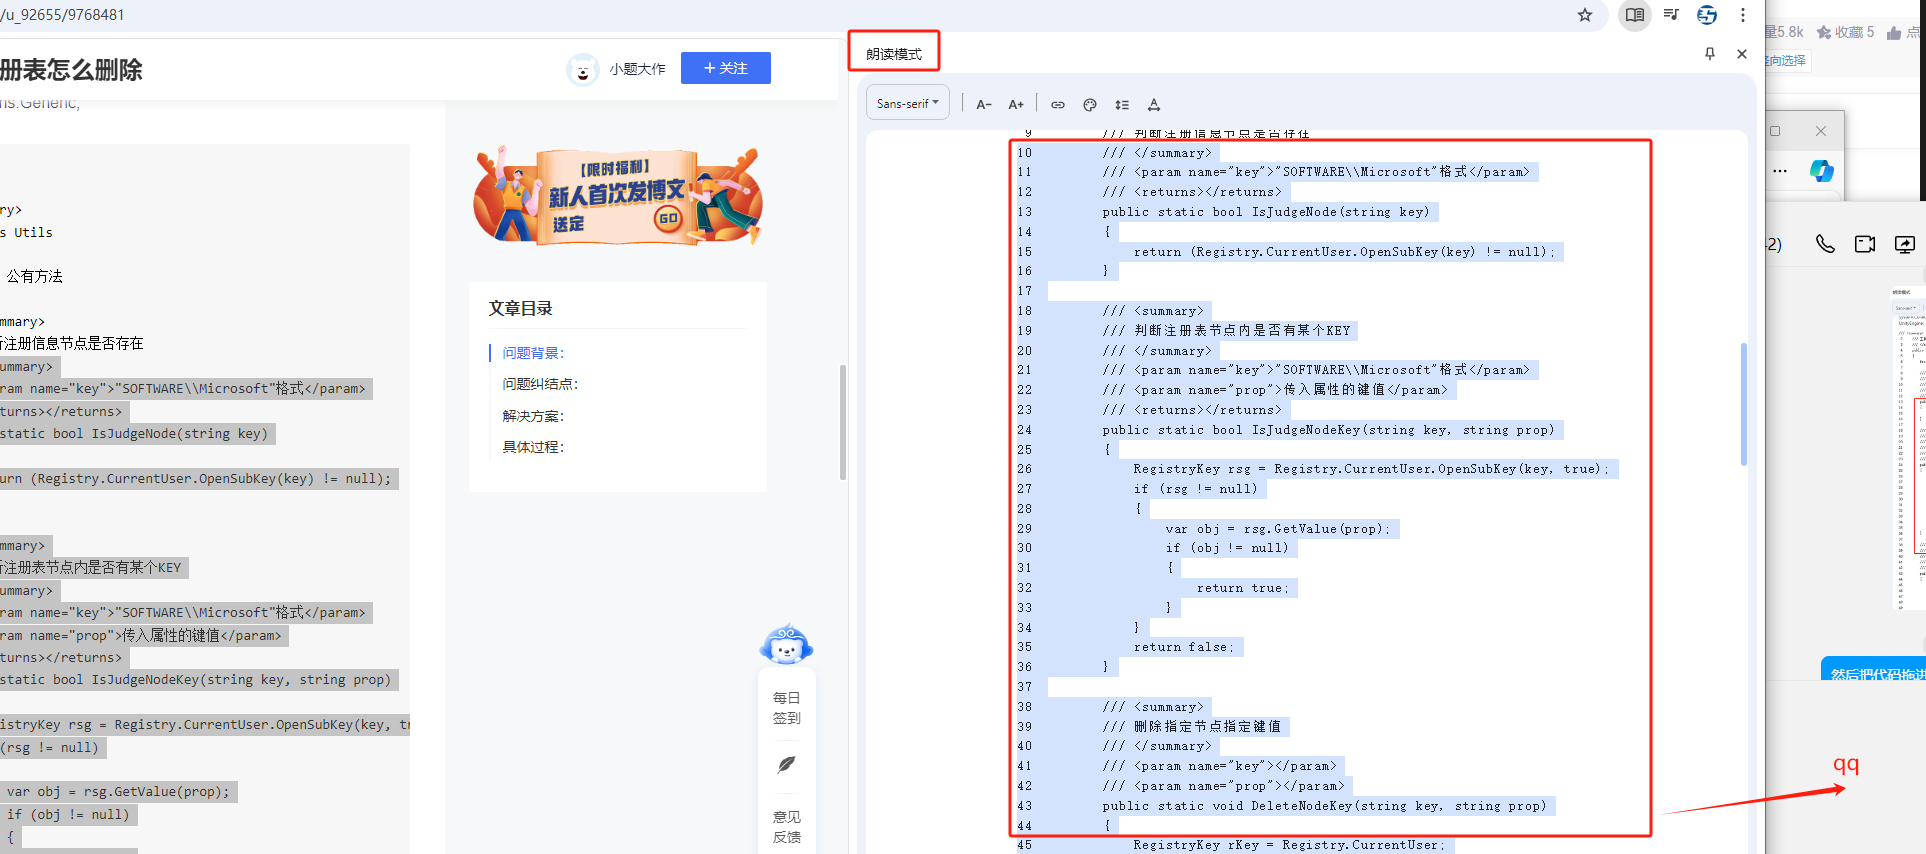Open the line spacing options

click(x=1122, y=105)
